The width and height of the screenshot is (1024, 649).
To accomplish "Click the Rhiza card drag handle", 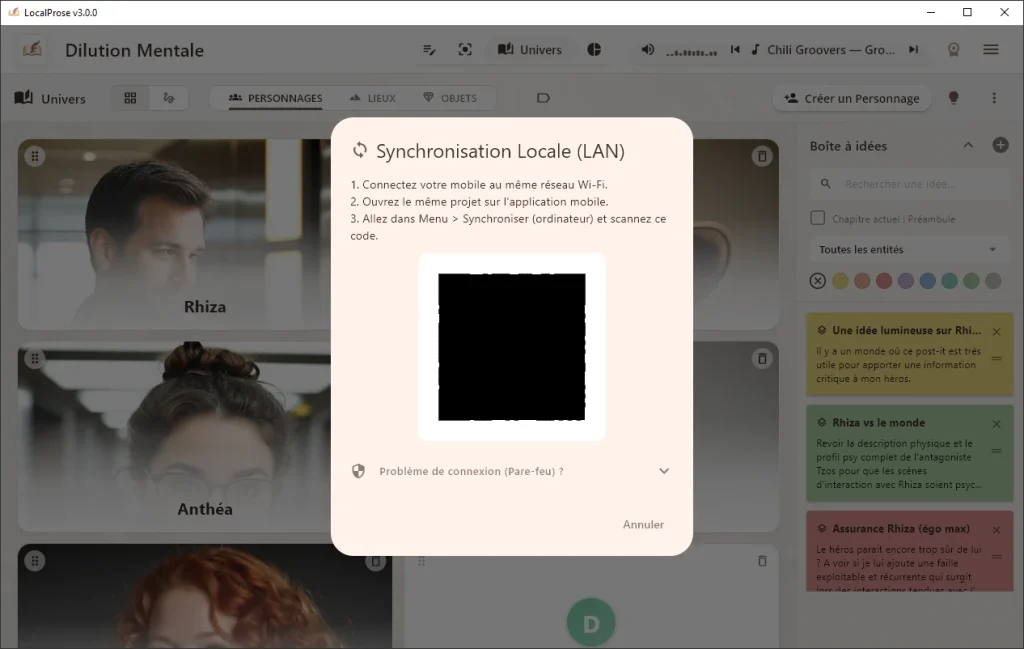I will tap(35, 156).
